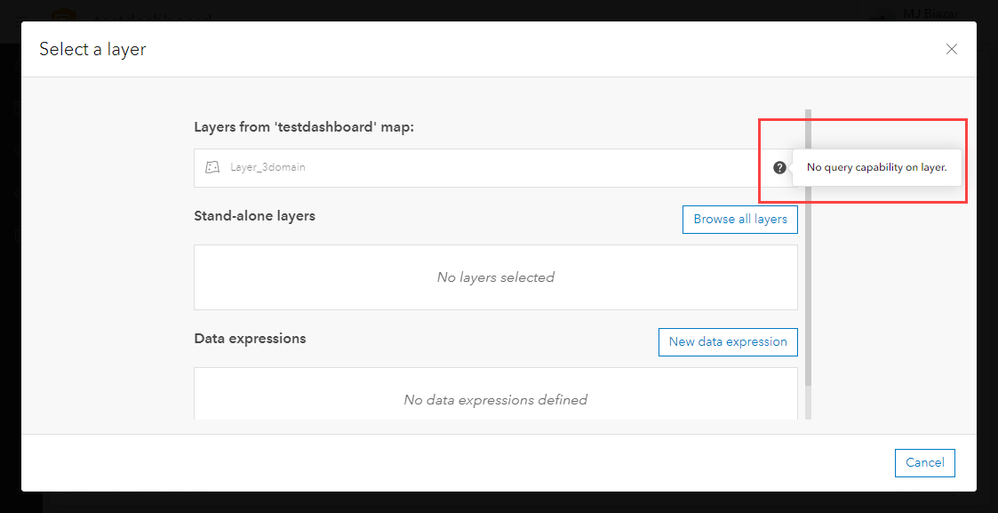Image resolution: width=998 pixels, height=513 pixels.
Task: Click the 'No query capability on layer' tooltip
Action: click(x=876, y=168)
